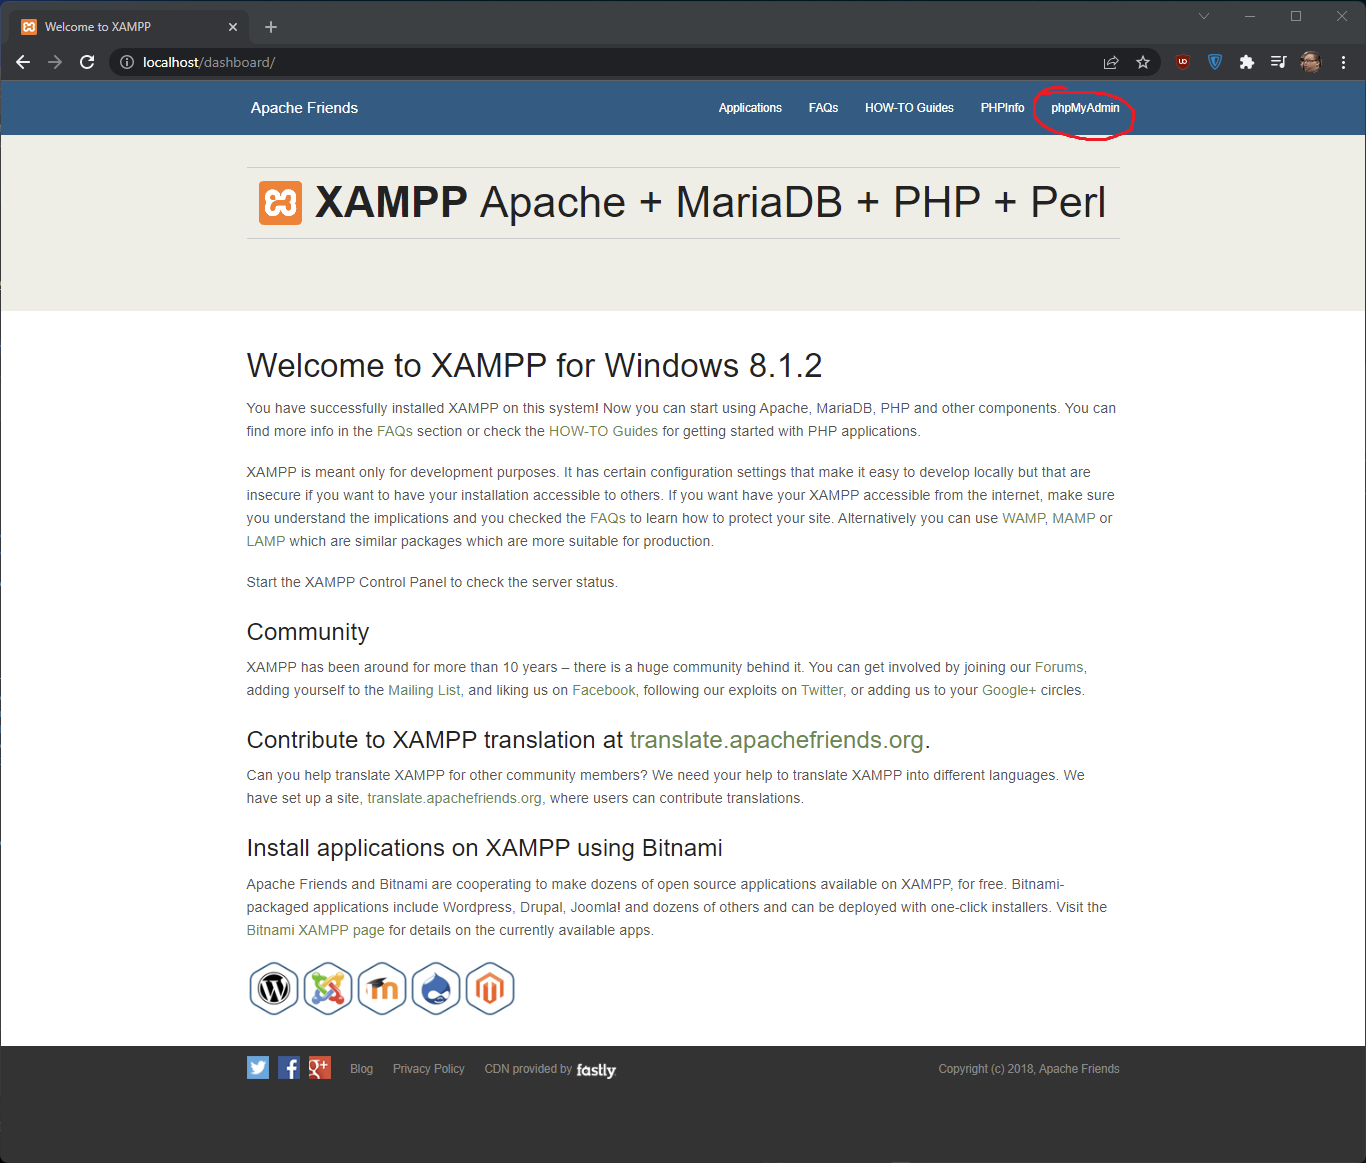
Task: Select the Welcome to XAMPP browser tab
Action: click(x=130, y=27)
